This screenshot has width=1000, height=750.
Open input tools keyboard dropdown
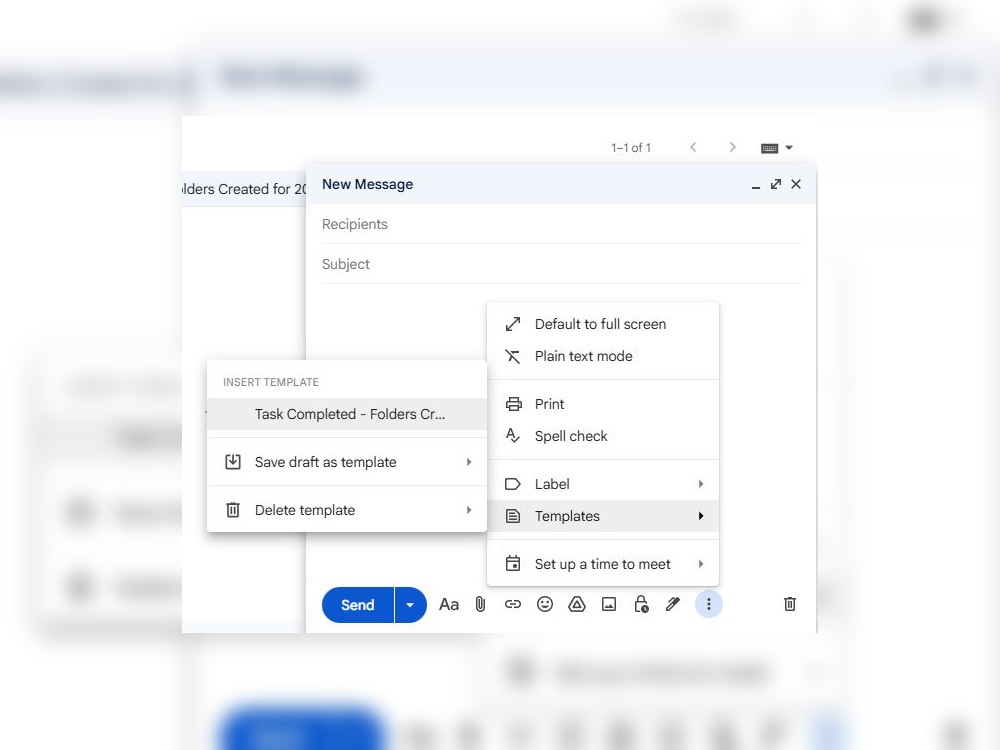[x=776, y=148]
